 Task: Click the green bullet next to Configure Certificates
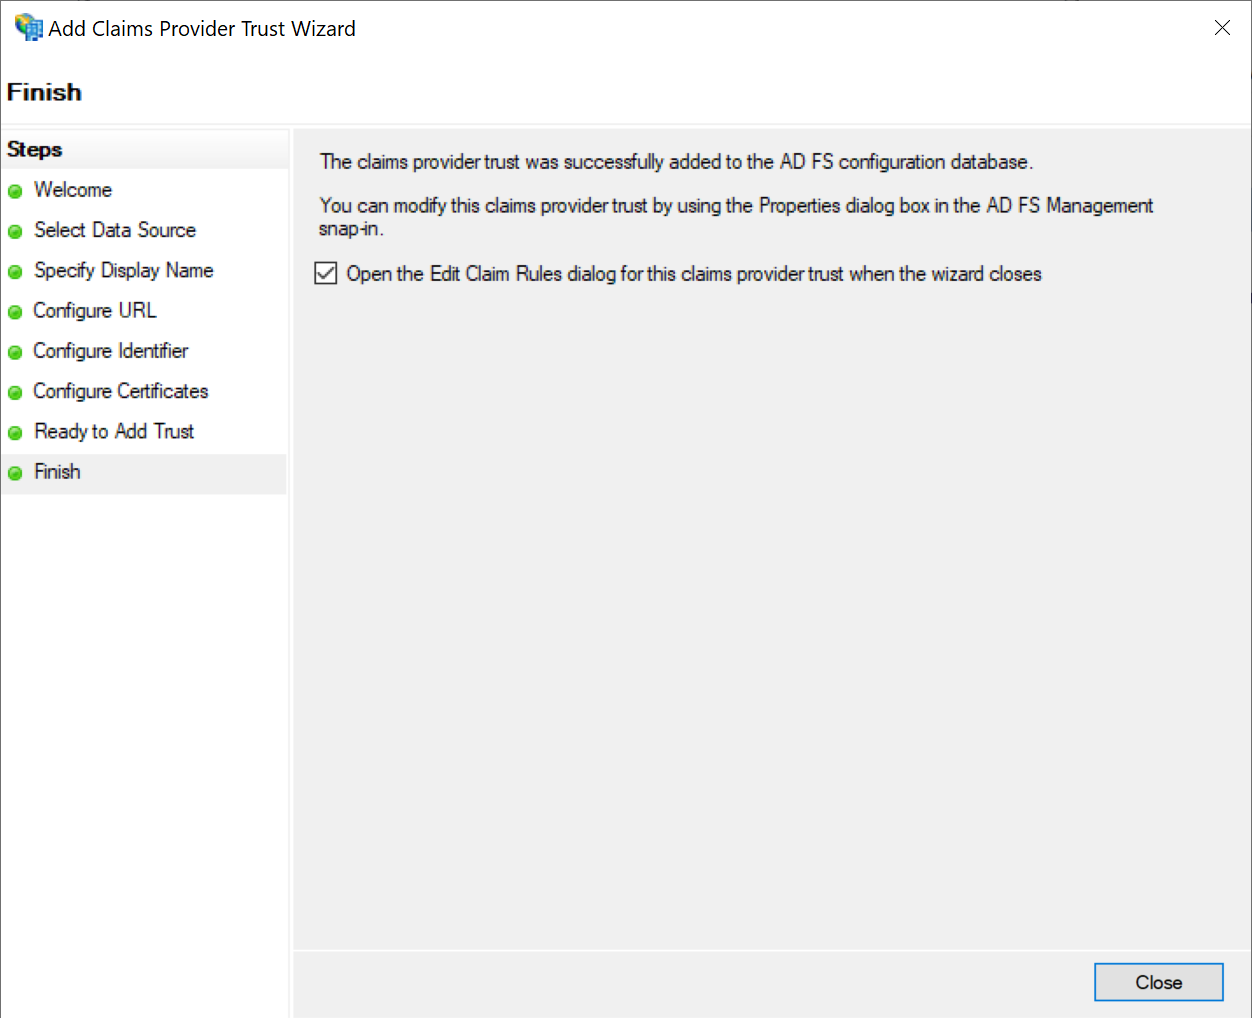point(15,392)
